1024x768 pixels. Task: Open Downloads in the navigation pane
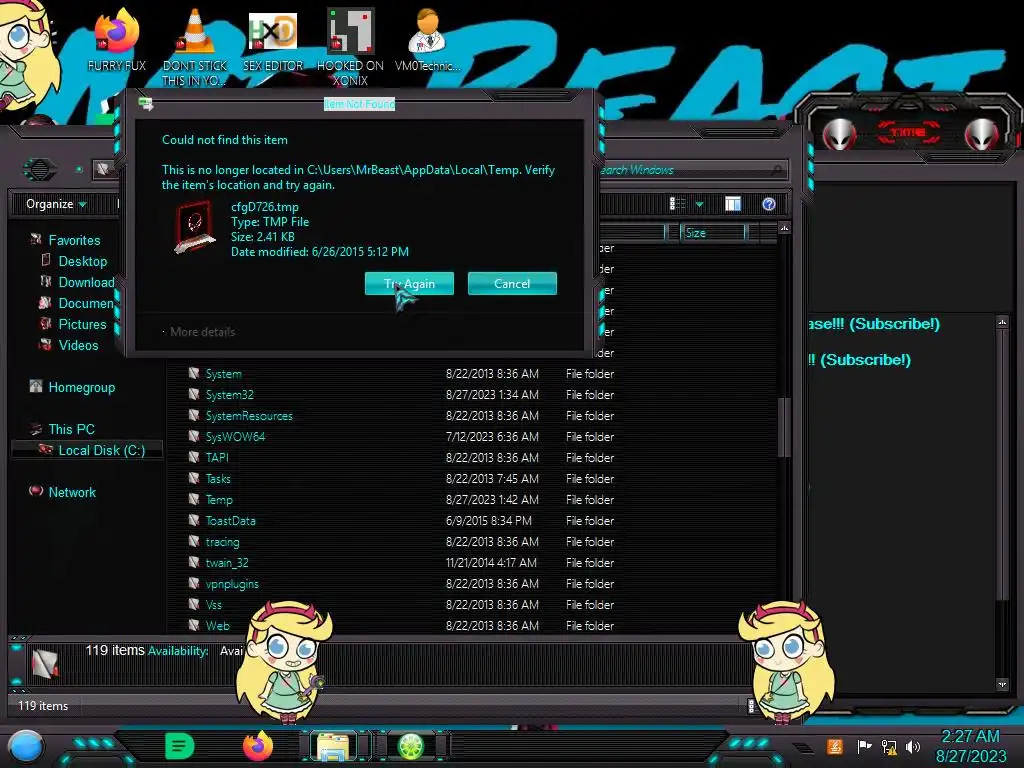coord(86,282)
